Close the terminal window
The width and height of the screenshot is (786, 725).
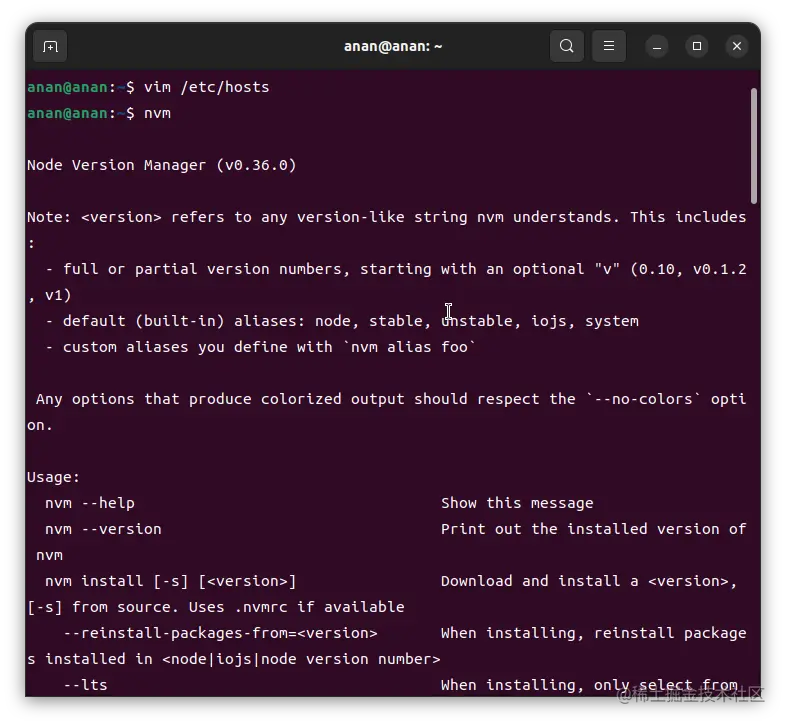[737, 47]
